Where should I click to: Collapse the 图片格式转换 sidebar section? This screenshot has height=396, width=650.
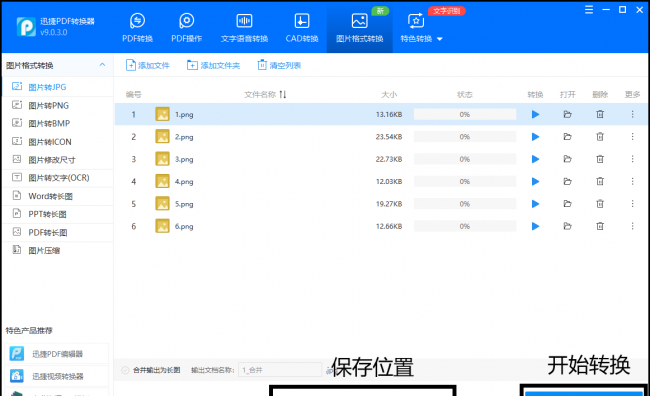[102, 65]
